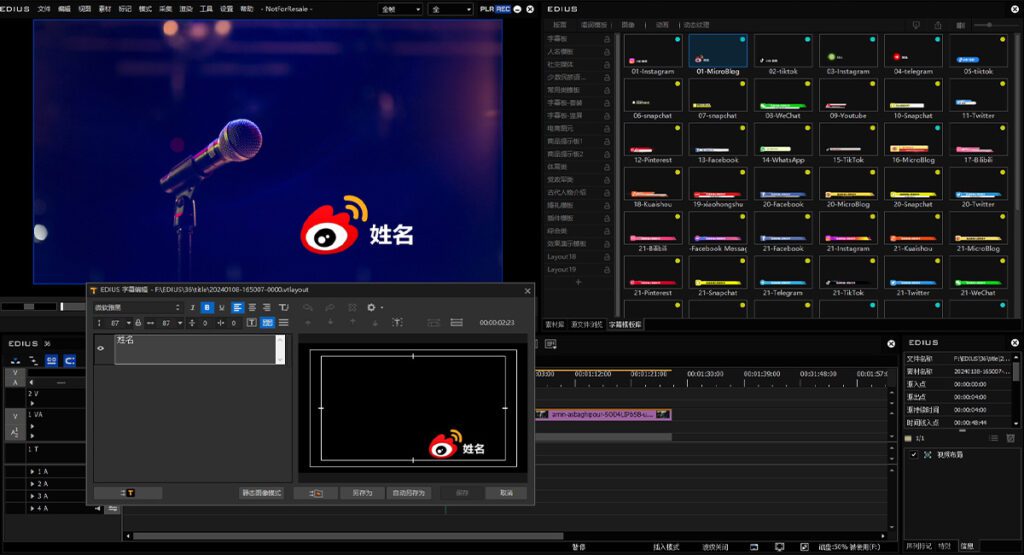Expand the 1 A audio track
Screen dimensions: 1024x555
coord(33,471)
